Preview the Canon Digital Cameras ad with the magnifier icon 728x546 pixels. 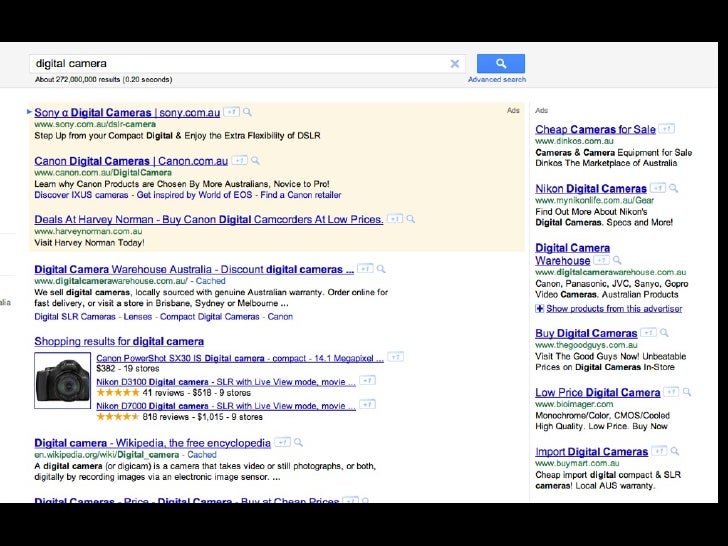click(255, 161)
